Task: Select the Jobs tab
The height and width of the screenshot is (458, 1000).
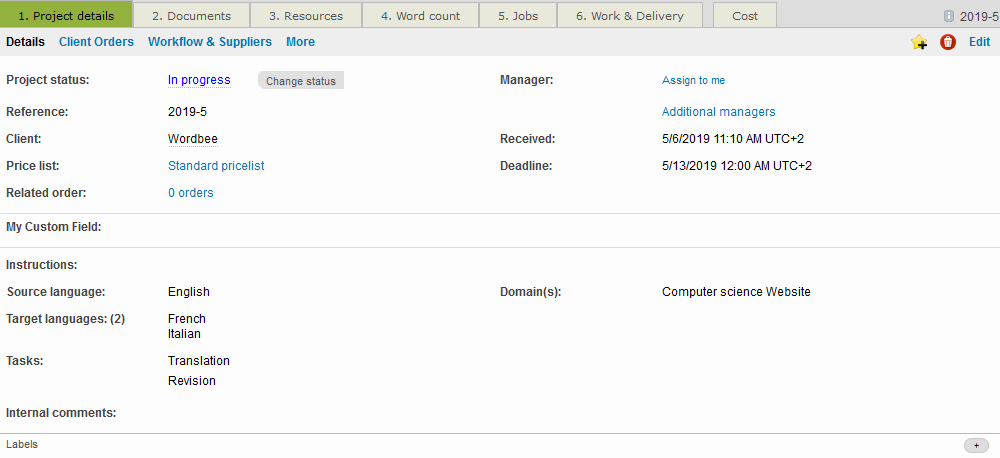Action: tap(518, 16)
